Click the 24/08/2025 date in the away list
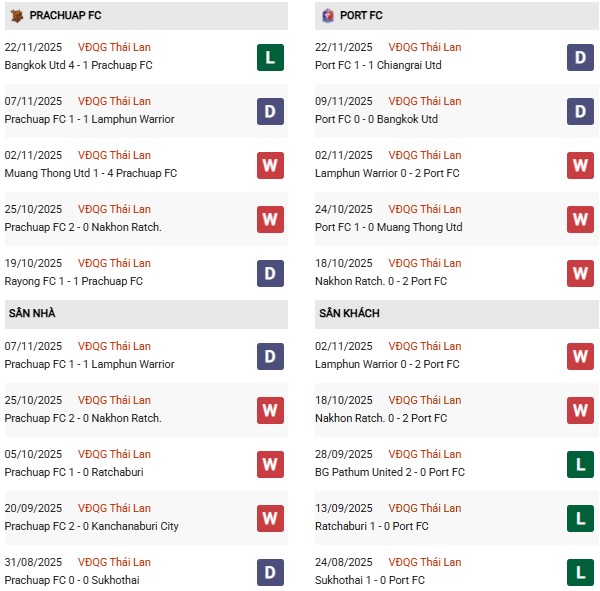Image resolution: width=600 pixels, height=591 pixels. click(344, 562)
